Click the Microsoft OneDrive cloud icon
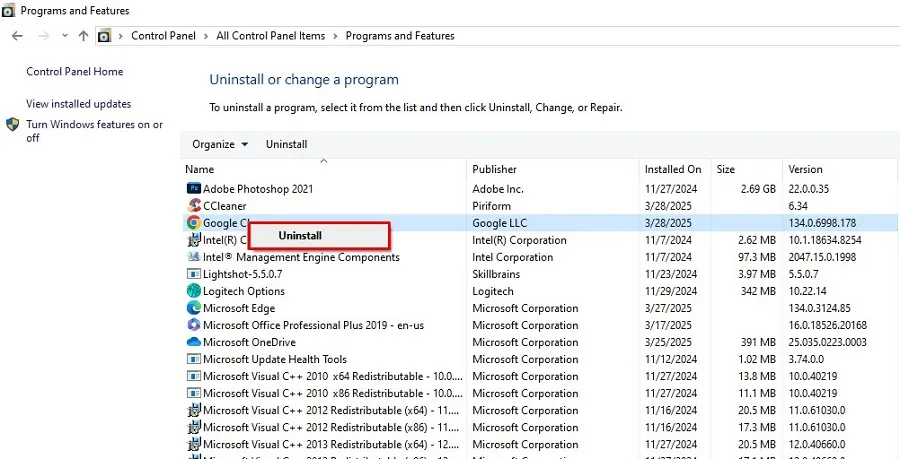This screenshot has height=459, width=900. [x=194, y=342]
